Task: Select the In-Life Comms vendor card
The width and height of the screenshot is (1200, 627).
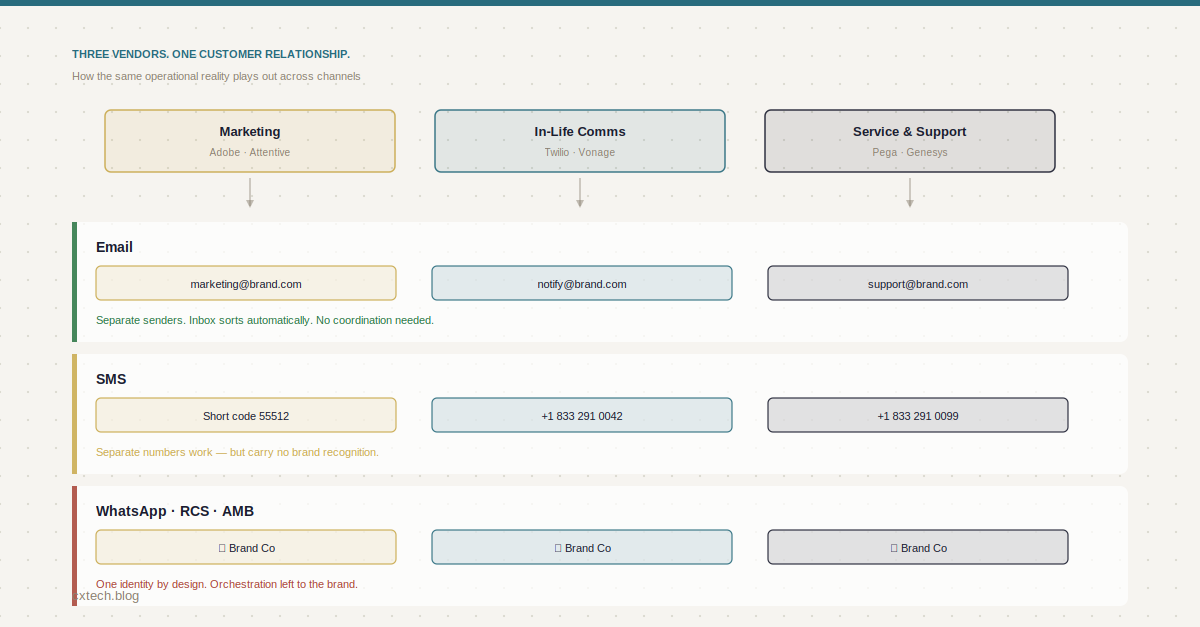Action: click(580, 141)
